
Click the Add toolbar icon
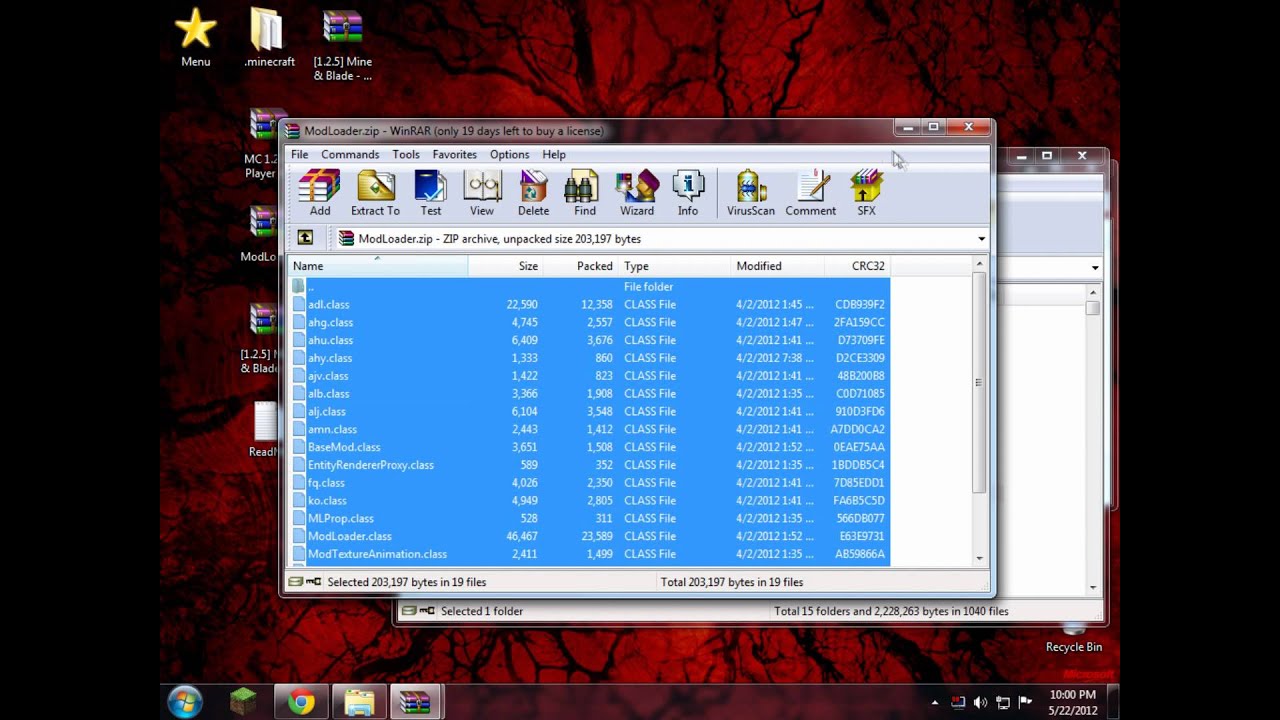(x=320, y=193)
